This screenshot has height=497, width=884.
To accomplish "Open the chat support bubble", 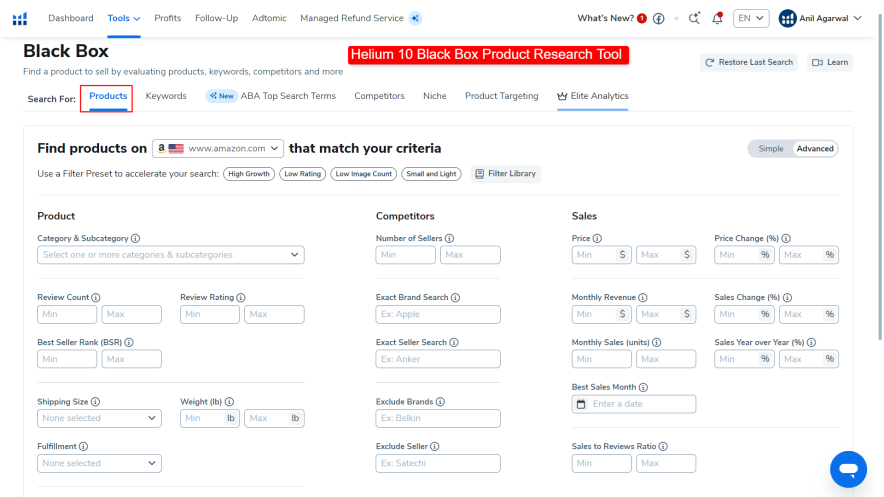I will pos(848,469).
